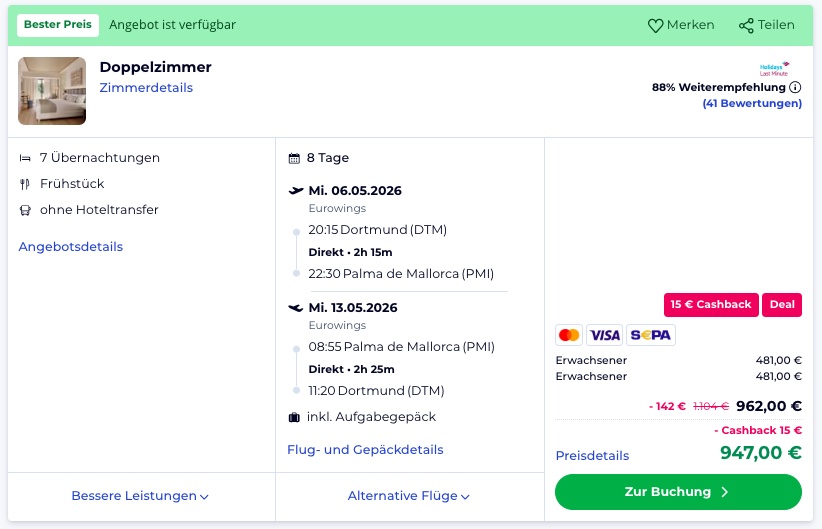822x529 pixels.
Task: Click the Zur Buchung button
Action: [678, 492]
